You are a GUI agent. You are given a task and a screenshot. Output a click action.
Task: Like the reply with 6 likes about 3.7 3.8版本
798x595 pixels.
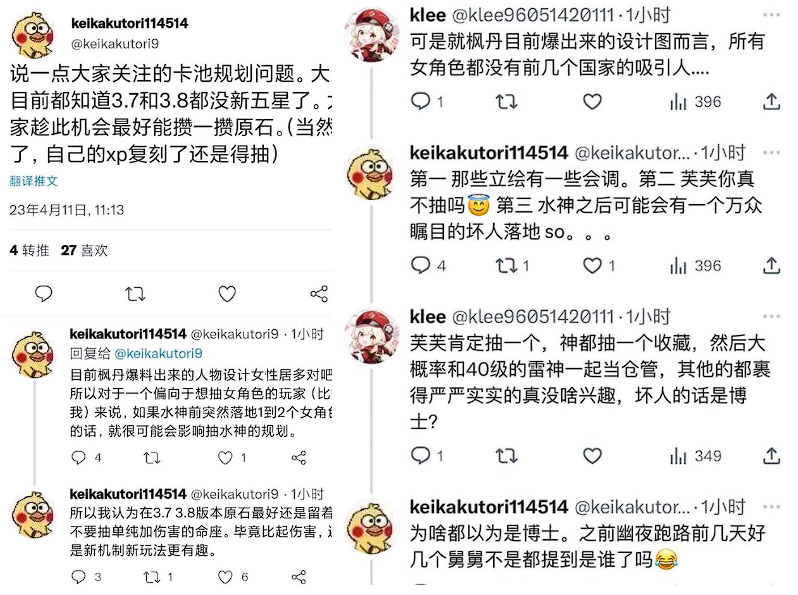click(x=233, y=577)
